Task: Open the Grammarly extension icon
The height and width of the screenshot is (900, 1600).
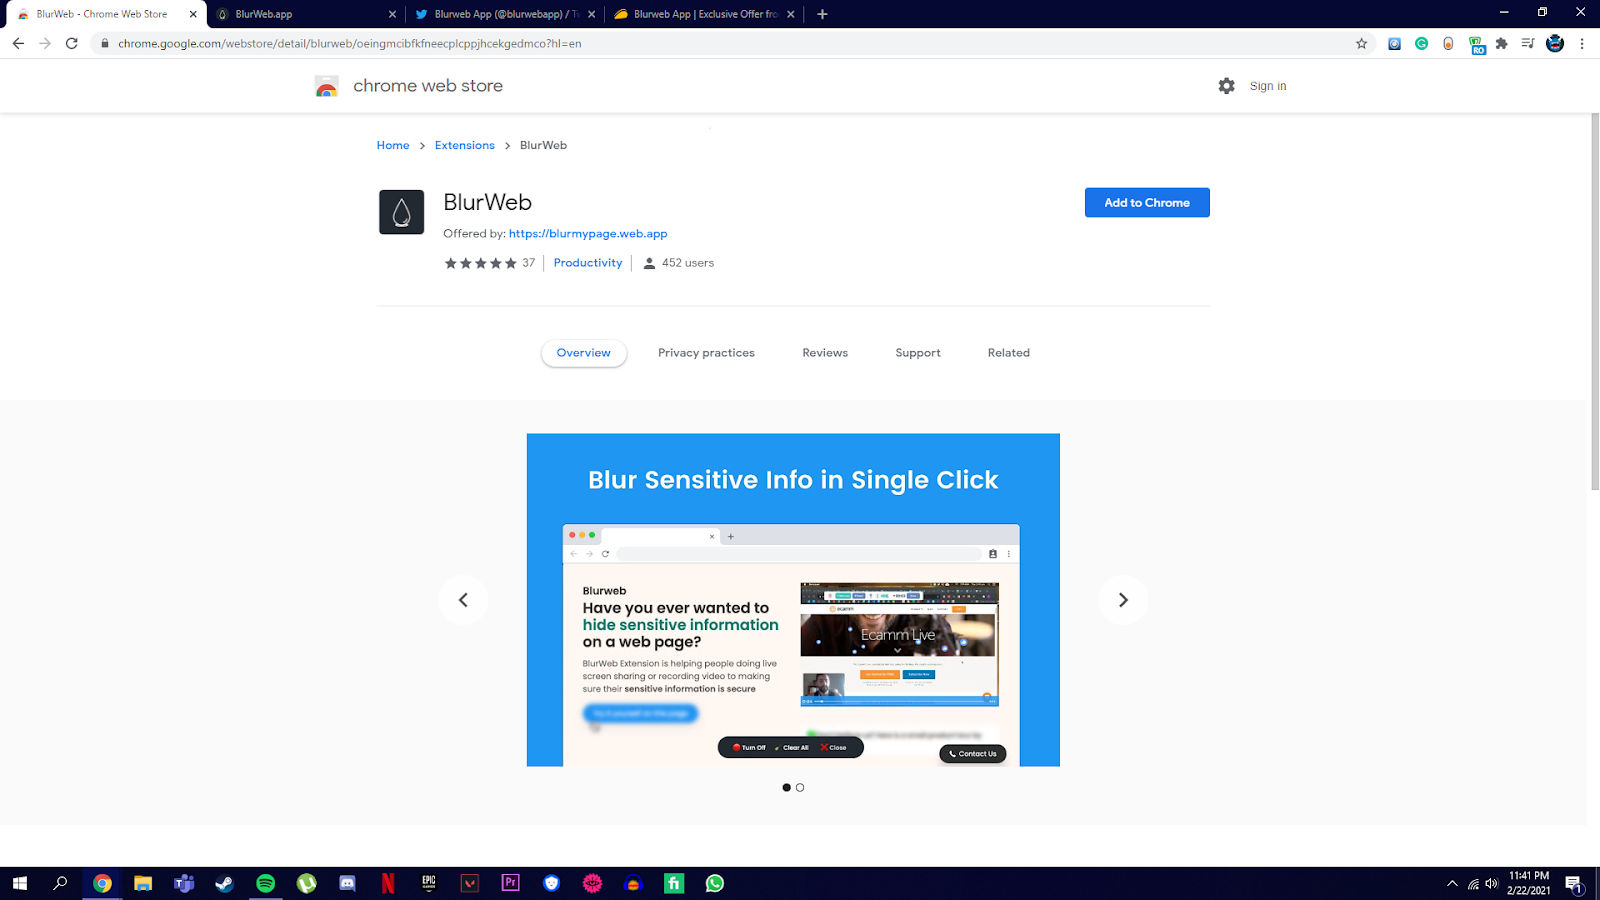Action: (x=1421, y=43)
